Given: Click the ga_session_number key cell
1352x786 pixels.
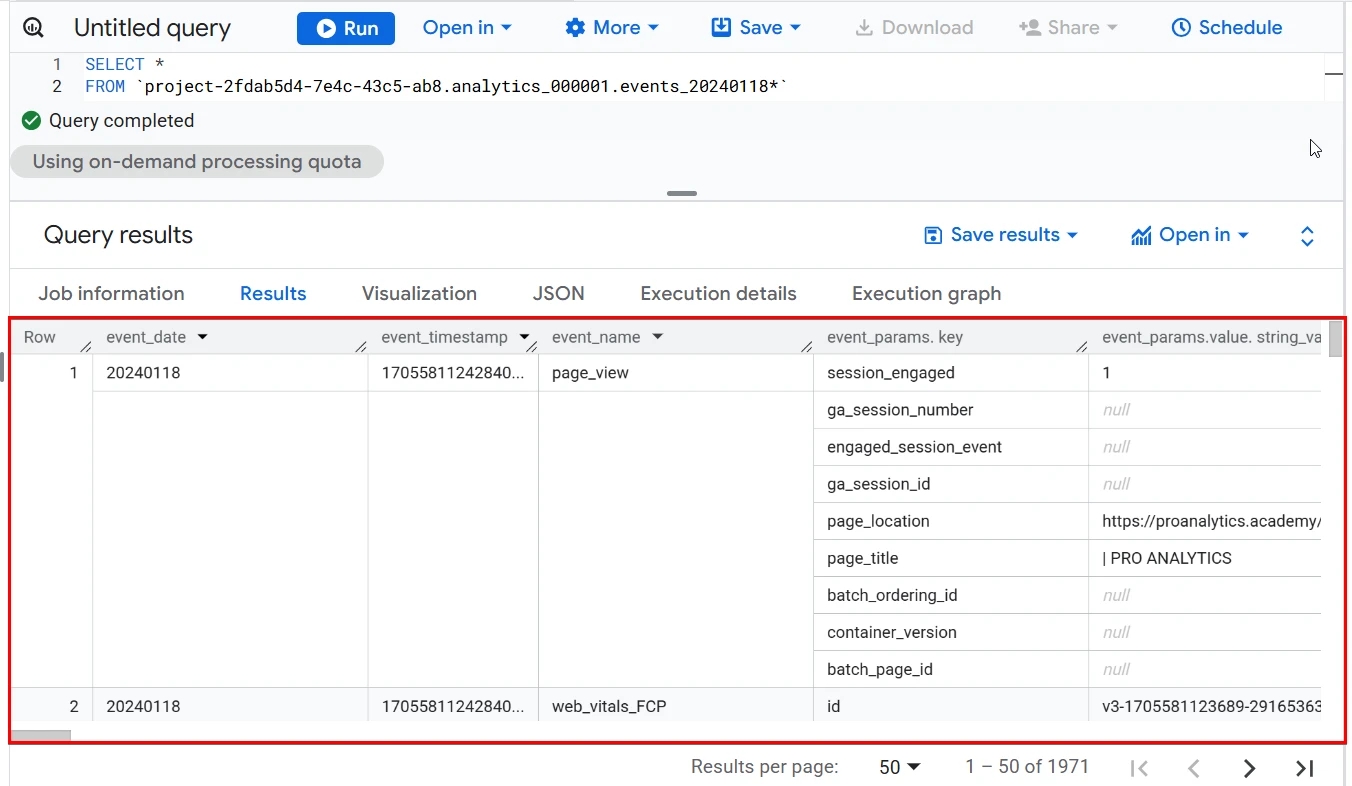Looking at the screenshot, I should pyautogui.click(x=951, y=410).
